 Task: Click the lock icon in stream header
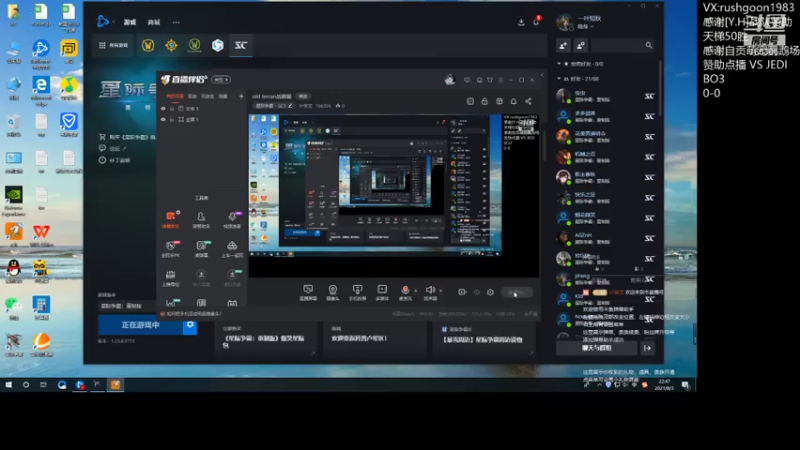coord(485,101)
